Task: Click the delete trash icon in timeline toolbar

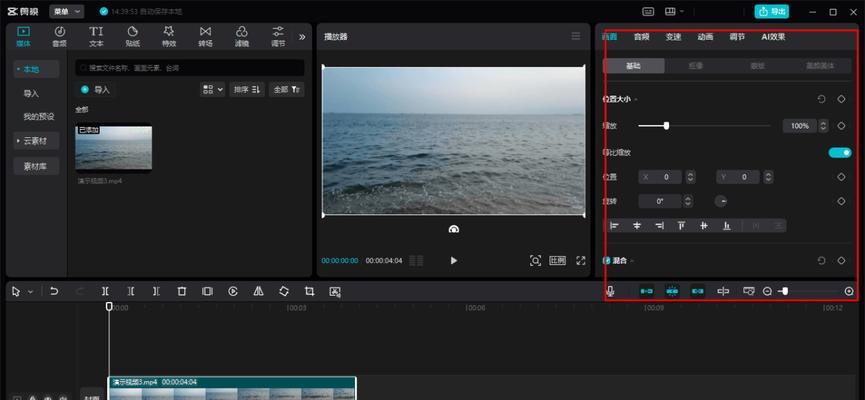Action: pos(181,291)
